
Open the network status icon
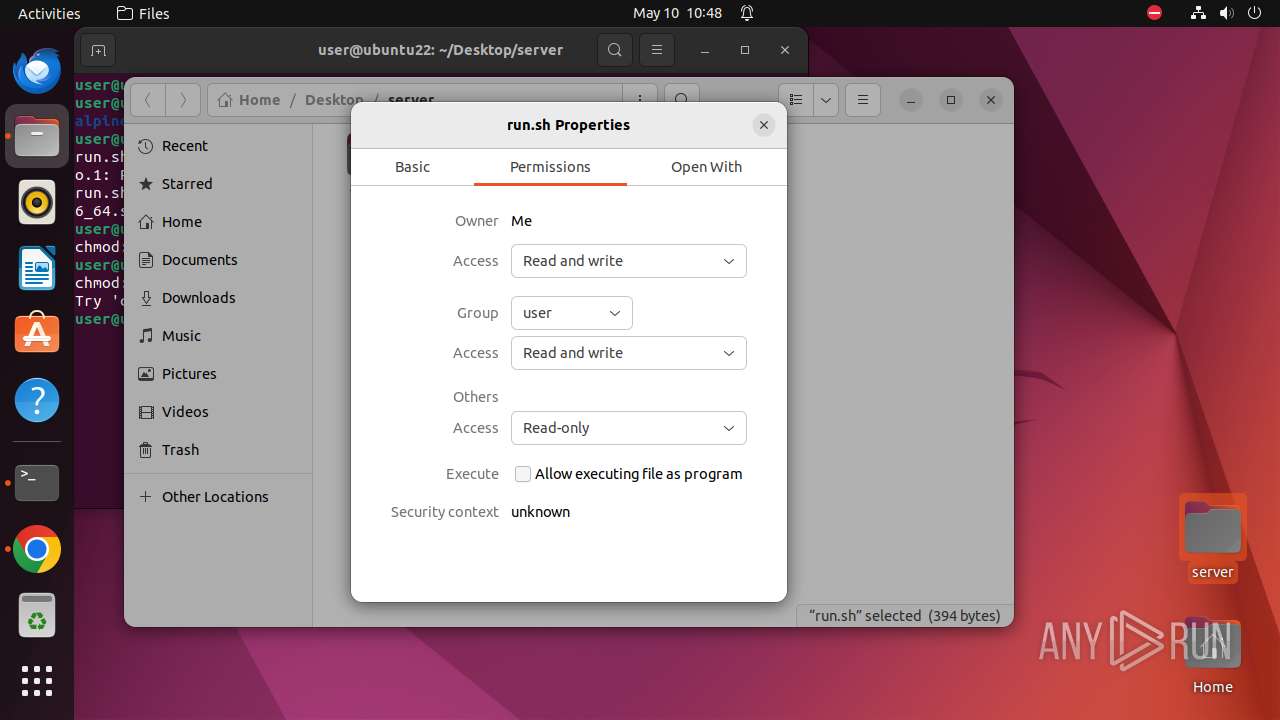[x=1198, y=13]
